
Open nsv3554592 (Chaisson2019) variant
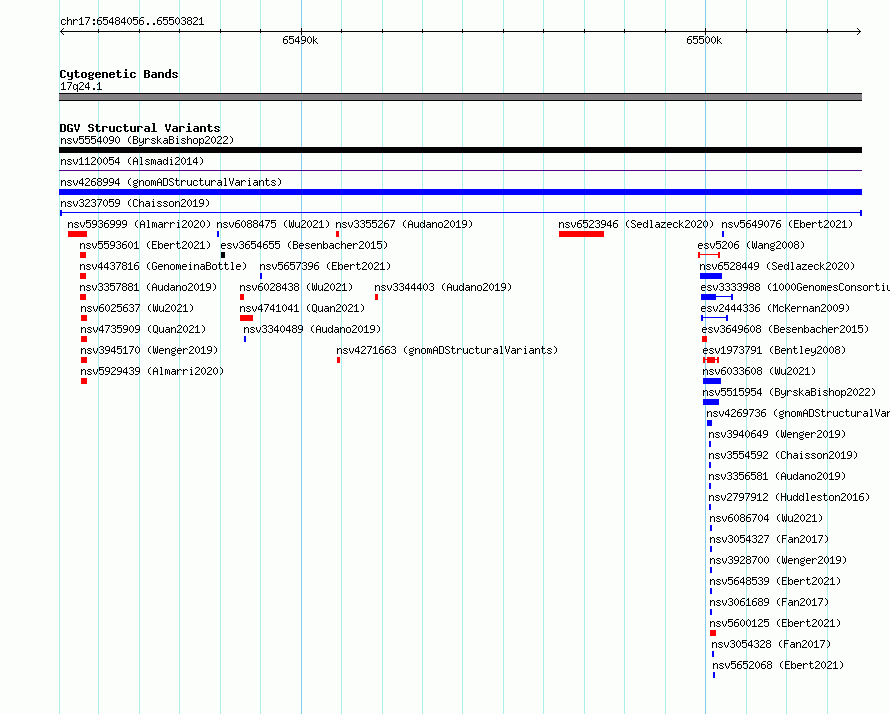tap(783, 455)
